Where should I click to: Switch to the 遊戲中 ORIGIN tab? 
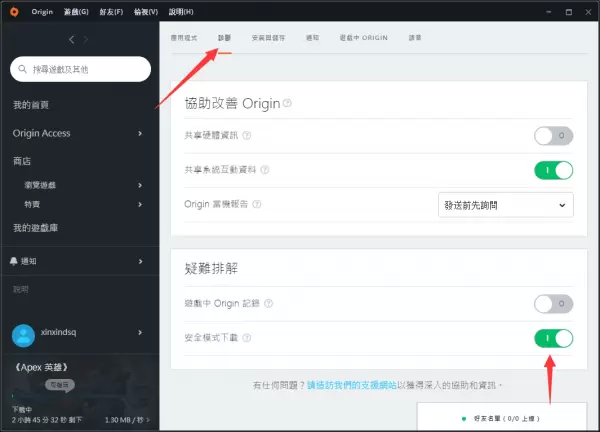click(364, 37)
